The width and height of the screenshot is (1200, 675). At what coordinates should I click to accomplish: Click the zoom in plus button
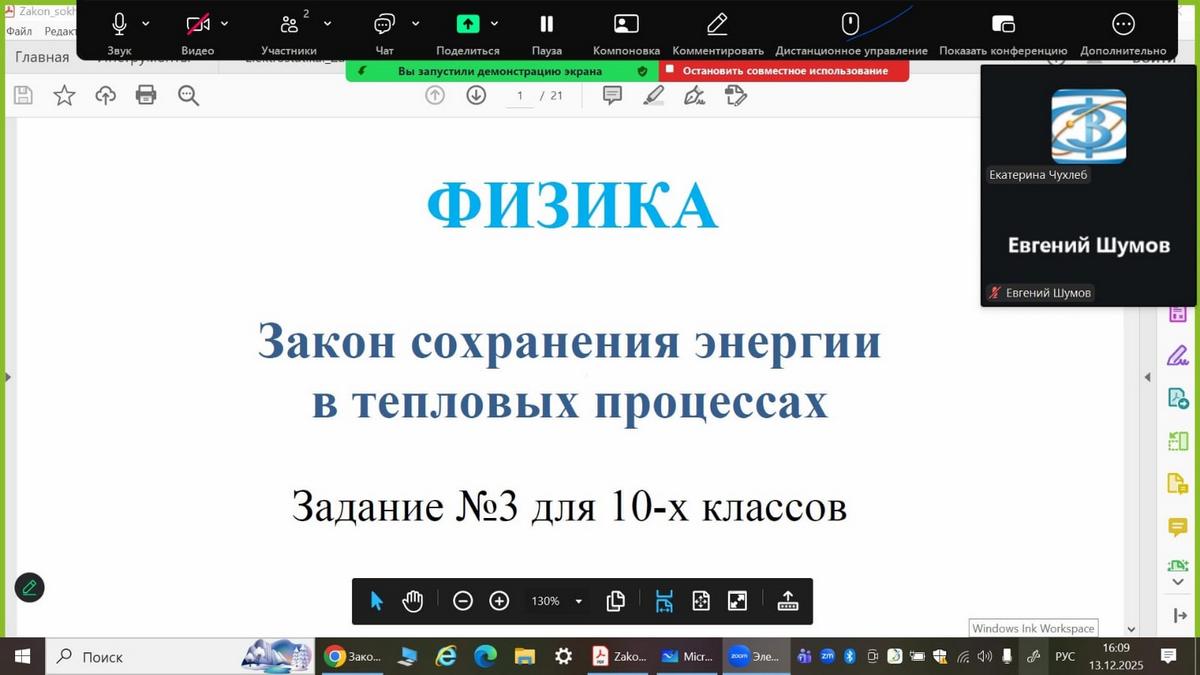coord(499,601)
